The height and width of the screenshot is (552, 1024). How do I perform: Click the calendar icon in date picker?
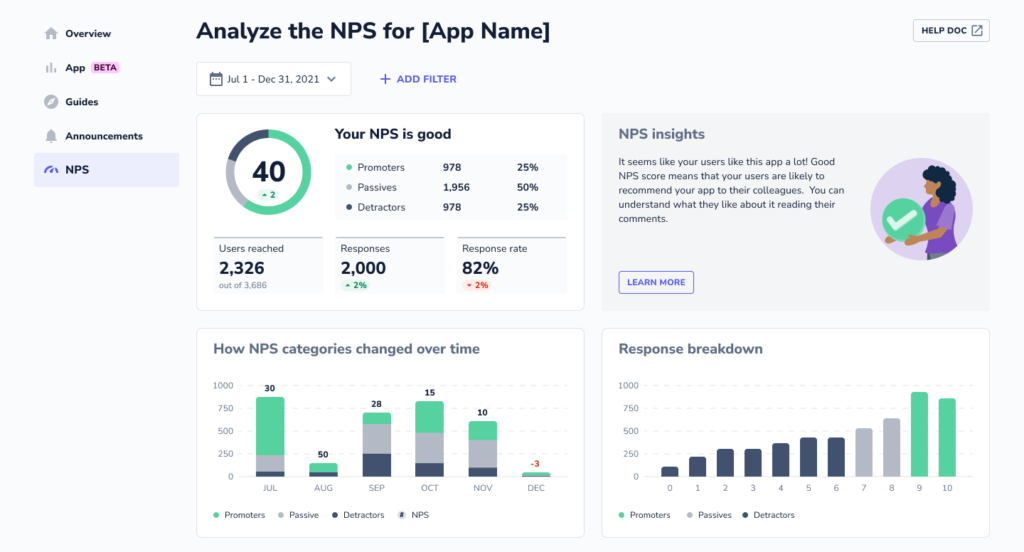[x=216, y=79]
